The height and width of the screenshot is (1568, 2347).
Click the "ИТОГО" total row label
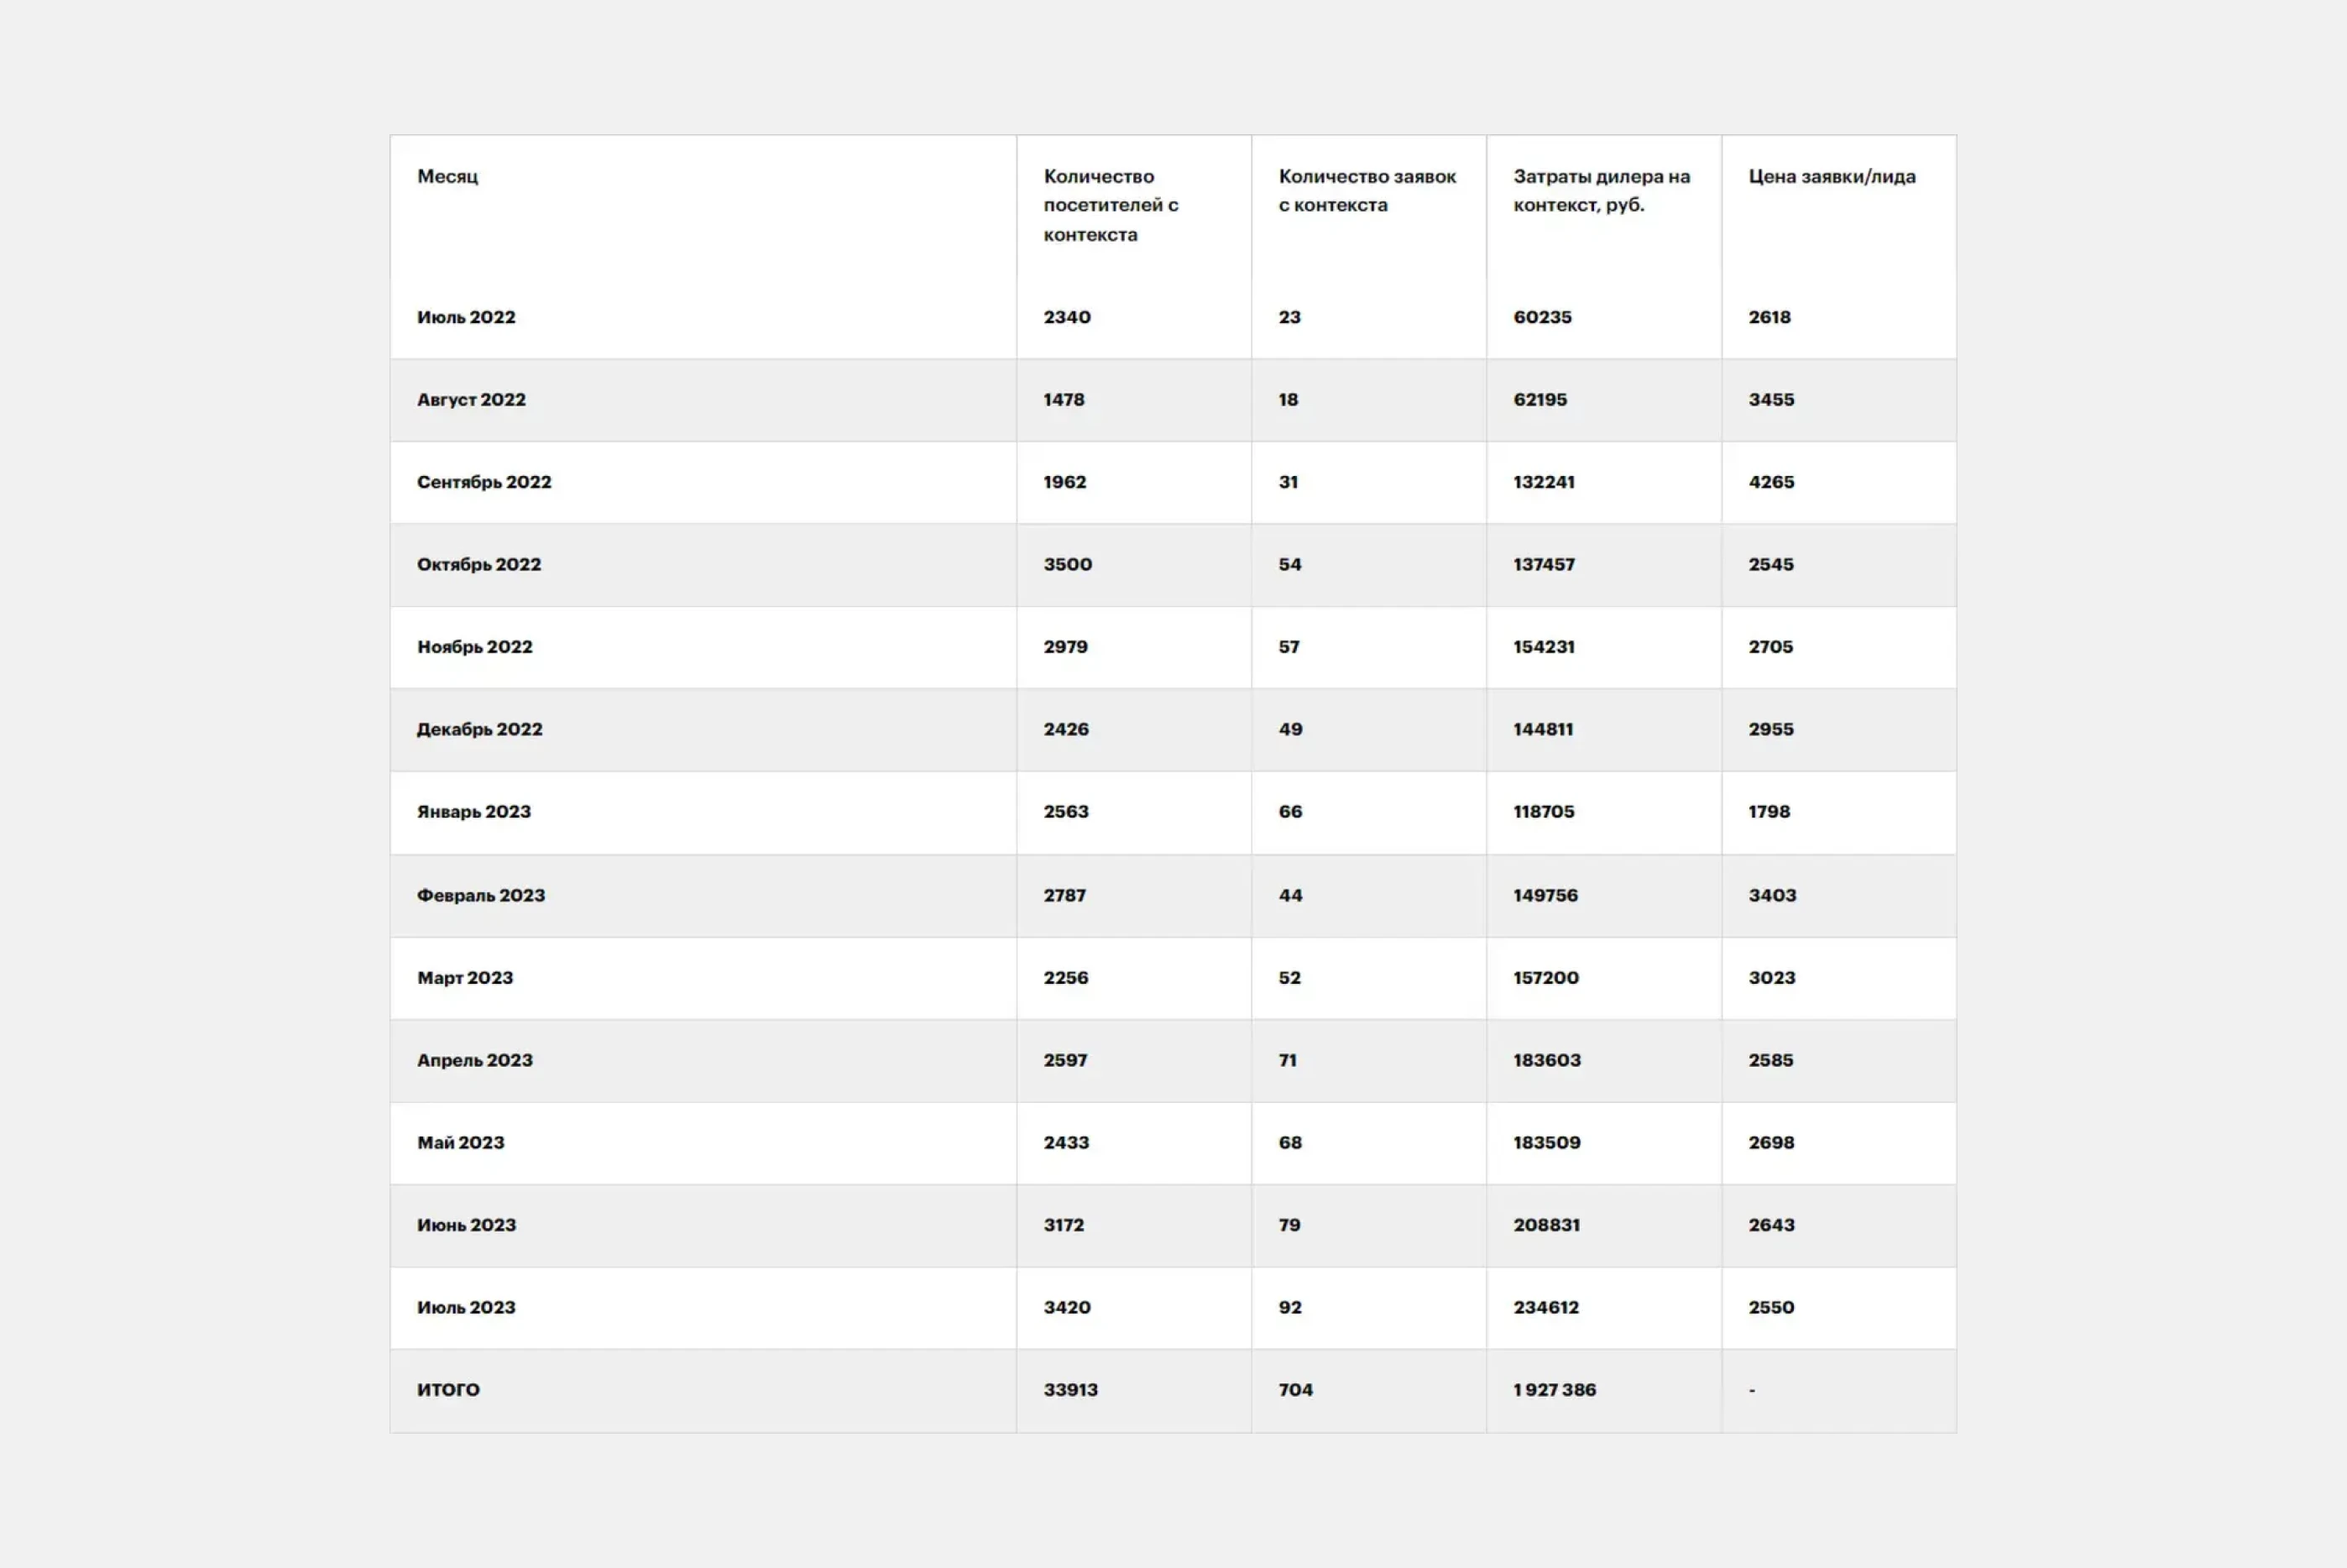(x=448, y=1390)
